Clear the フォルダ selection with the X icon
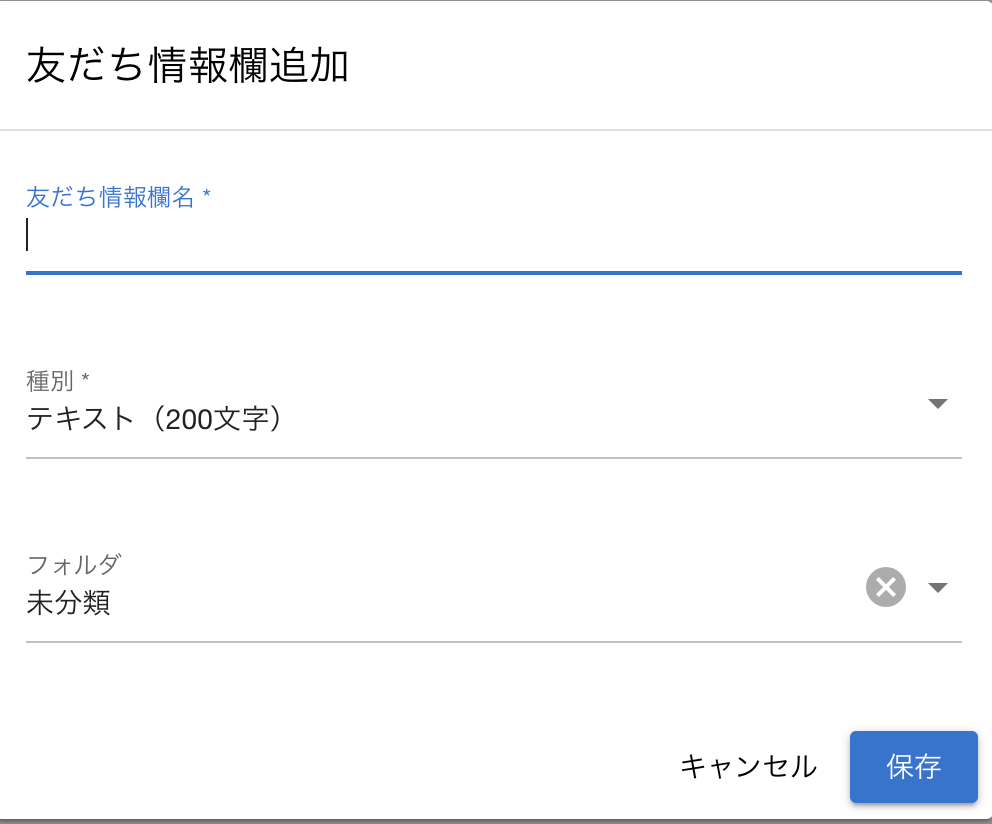Viewport: 992px width, 824px height. pyautogui.click(x=885, y=587)
